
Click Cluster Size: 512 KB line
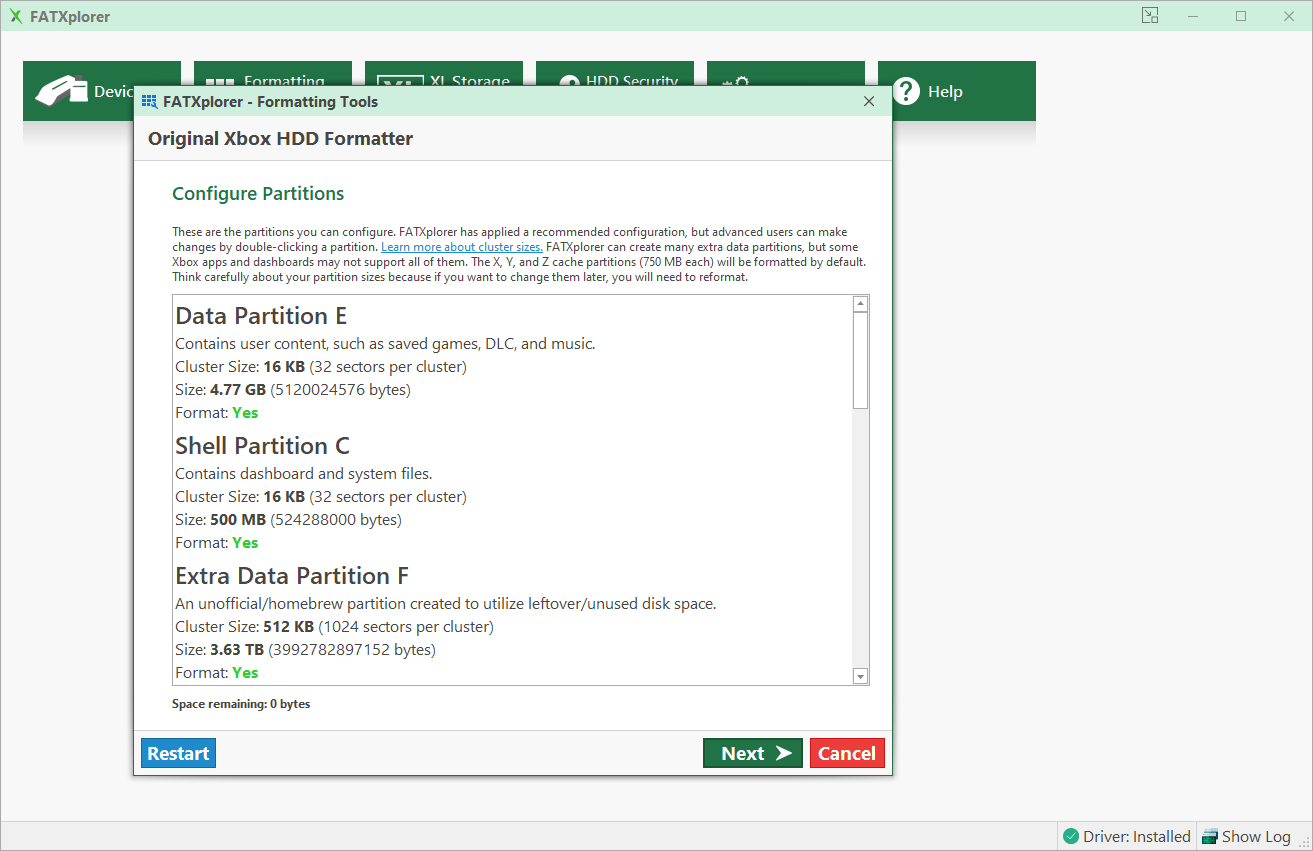pos(334,627)
